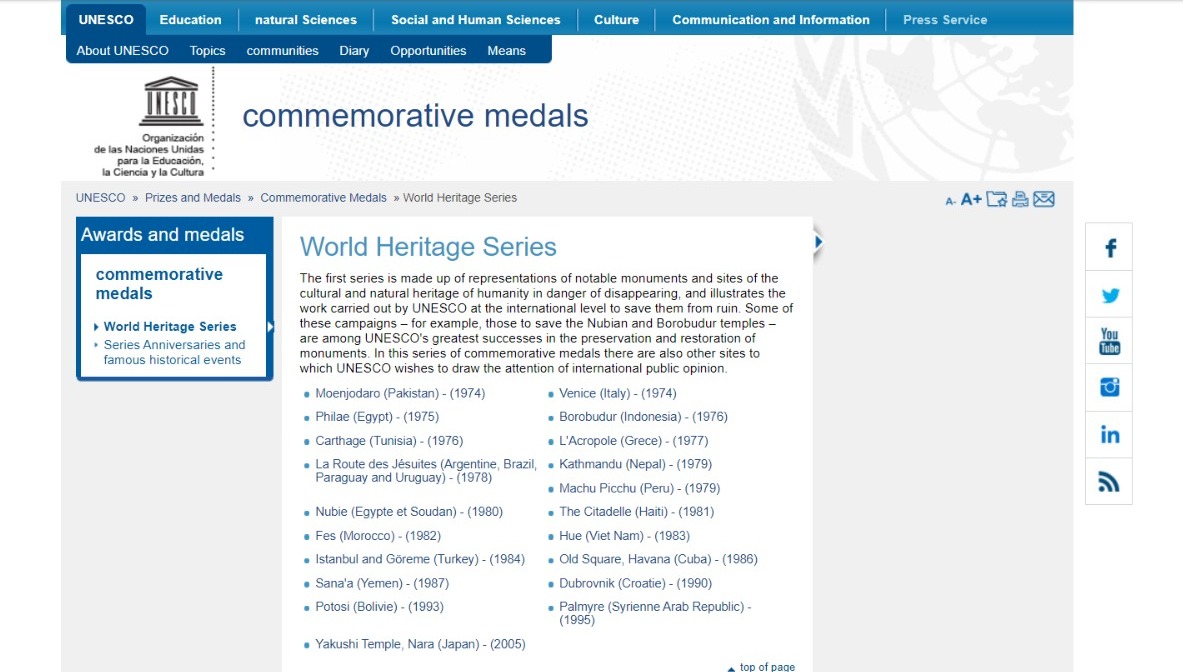Open the Education tab

pos(190,20)
